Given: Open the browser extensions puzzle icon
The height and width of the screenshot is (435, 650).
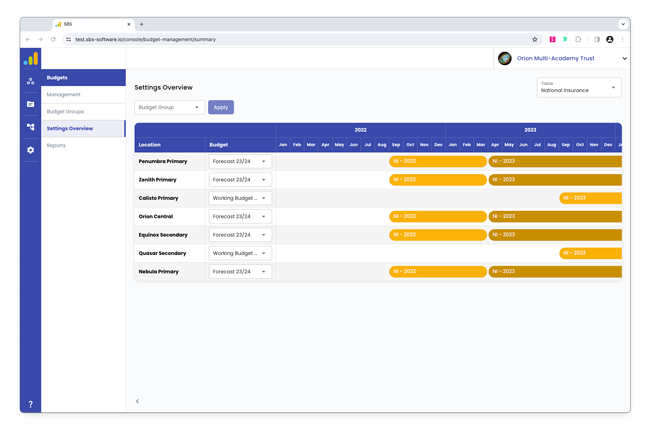Looking at the screenshot, I should point(578,40).
